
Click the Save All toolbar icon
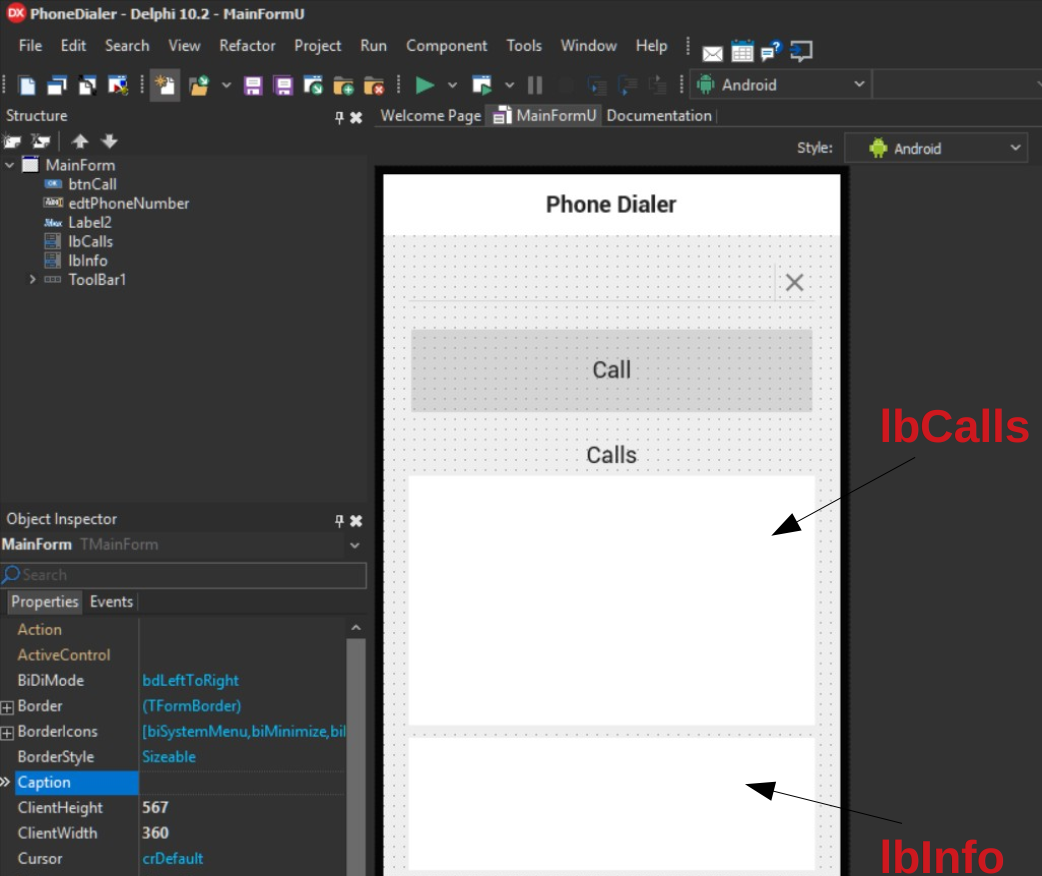tap(284, 85)
